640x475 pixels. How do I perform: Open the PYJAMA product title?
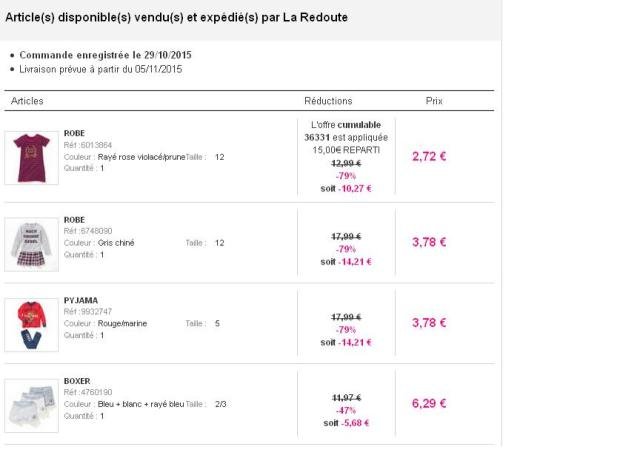(x=81, y=300)
